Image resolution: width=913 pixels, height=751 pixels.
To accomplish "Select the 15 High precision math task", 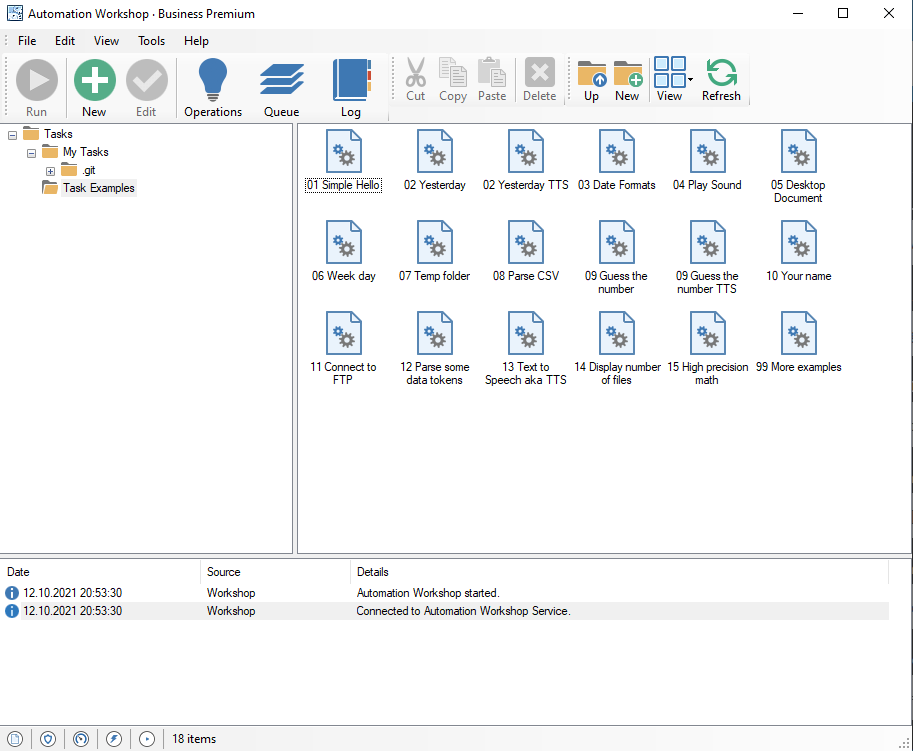I will [707, 348].
